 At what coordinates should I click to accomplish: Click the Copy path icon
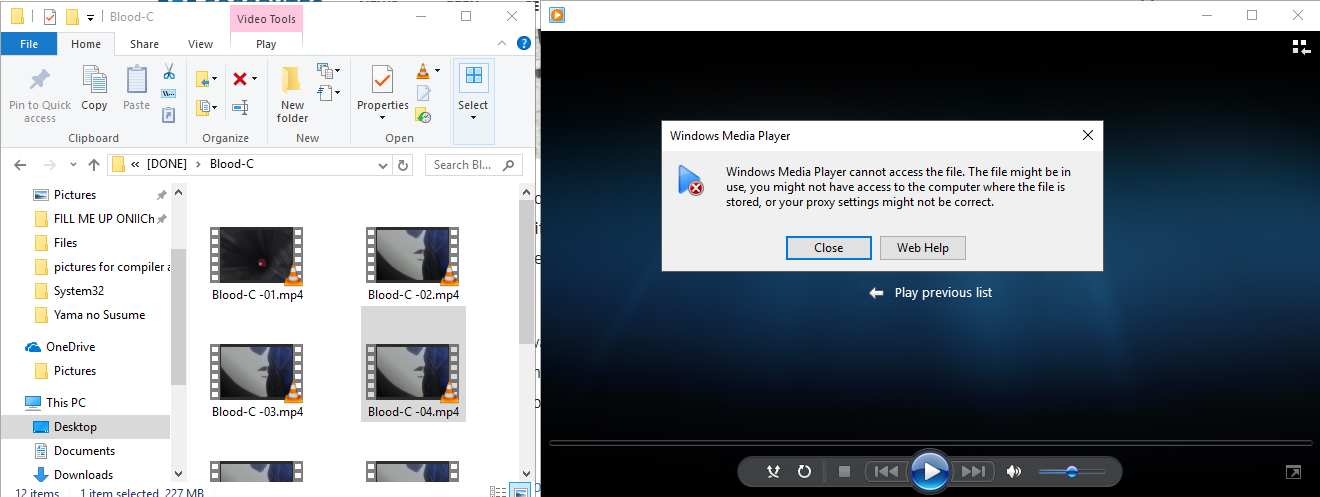pyautogui.click(x=169, y=94)
